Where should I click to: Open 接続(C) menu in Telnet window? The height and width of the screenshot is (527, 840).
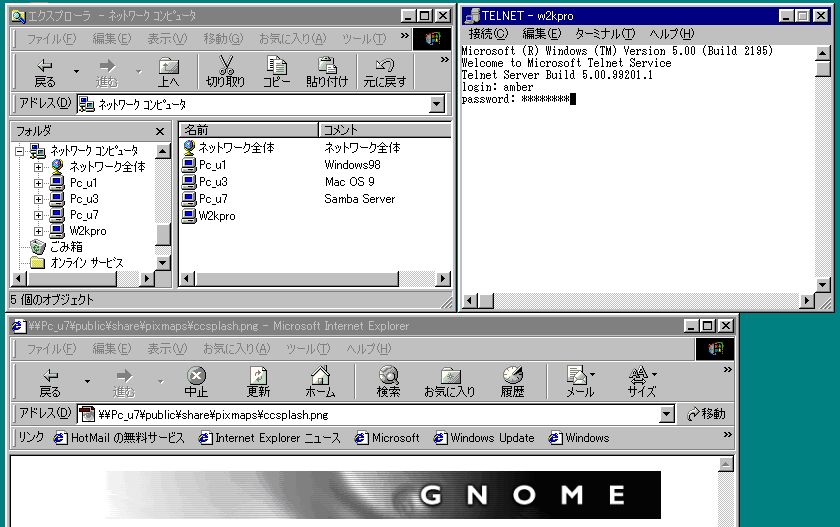(488, 34)
